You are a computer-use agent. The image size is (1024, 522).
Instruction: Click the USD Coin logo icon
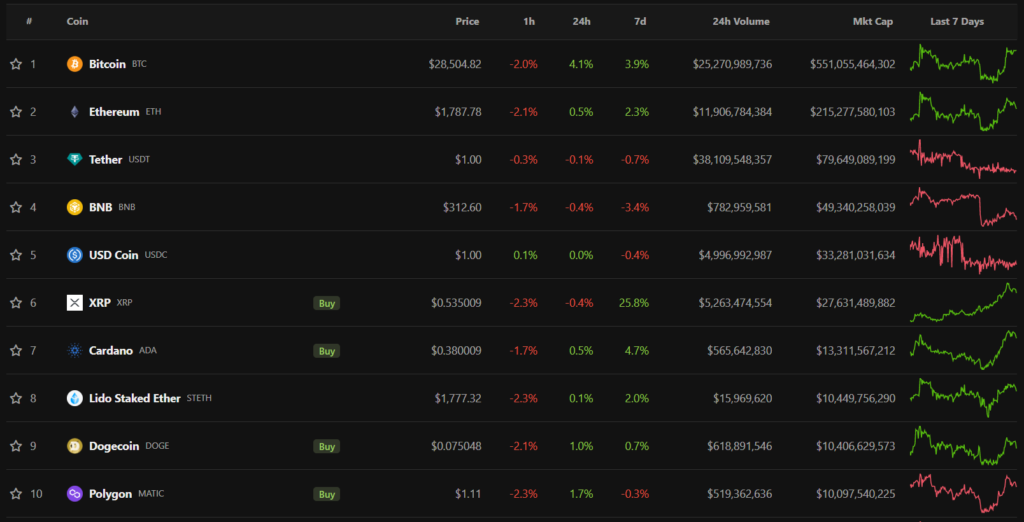tap(74, 255)
